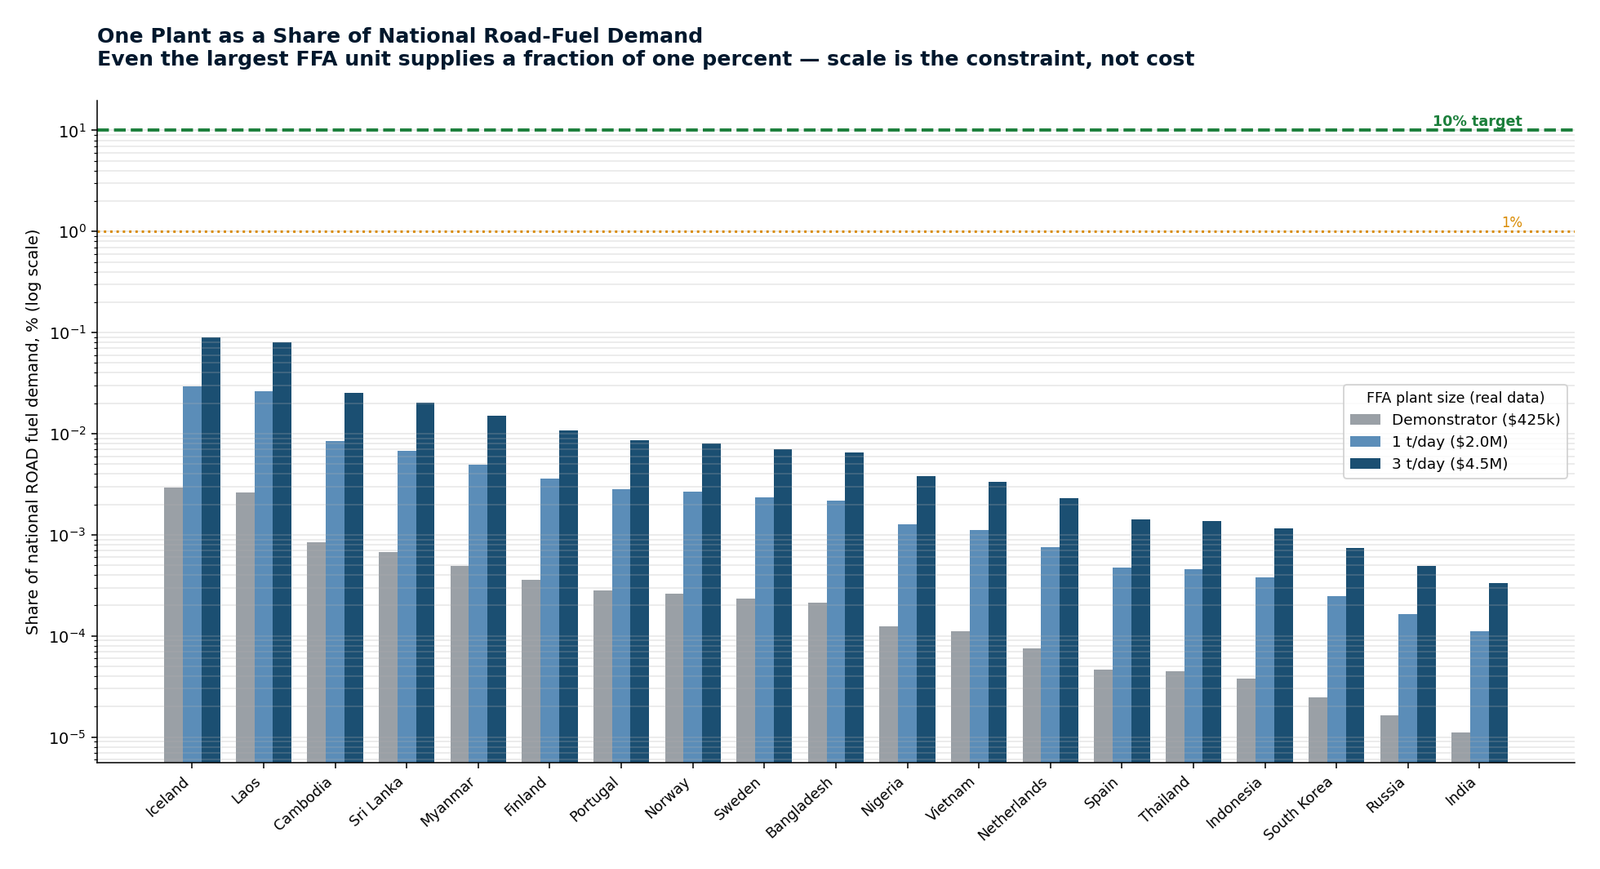Click Laos's light blue 1 t/day bar

point(264,577)
